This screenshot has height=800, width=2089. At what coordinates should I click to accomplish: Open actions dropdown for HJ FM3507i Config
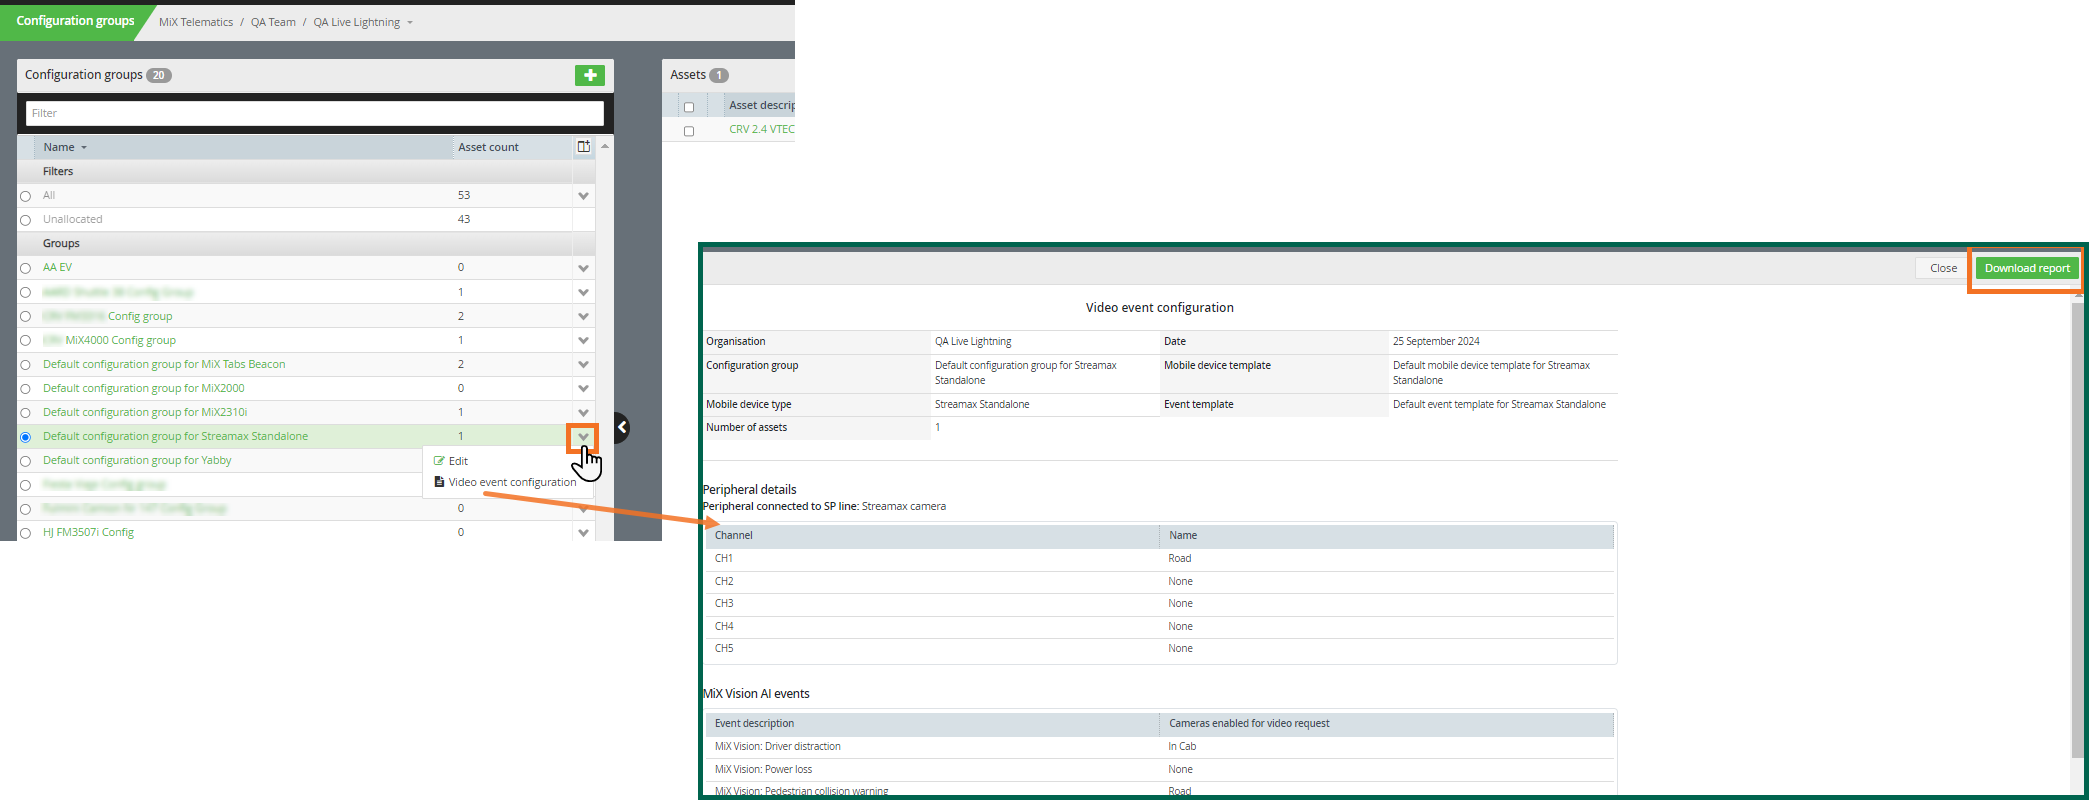click(x=584, y=532)
